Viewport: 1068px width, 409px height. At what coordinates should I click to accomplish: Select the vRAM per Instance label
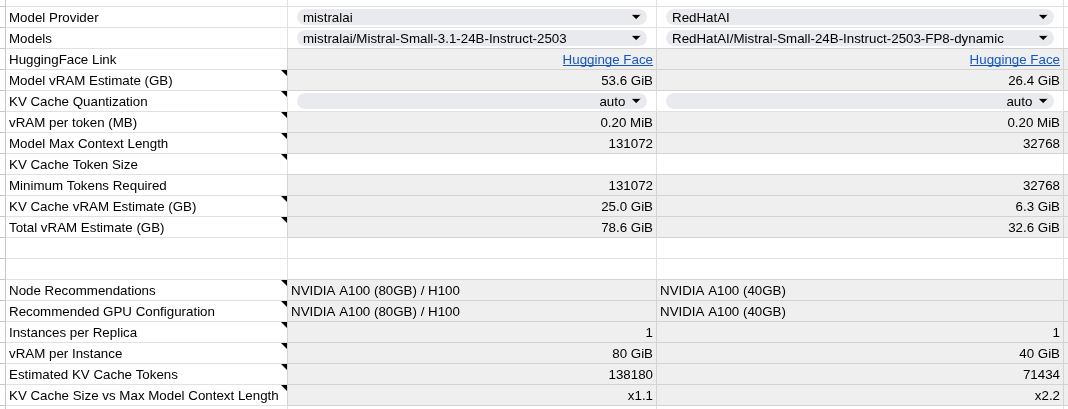coord(146,354)
